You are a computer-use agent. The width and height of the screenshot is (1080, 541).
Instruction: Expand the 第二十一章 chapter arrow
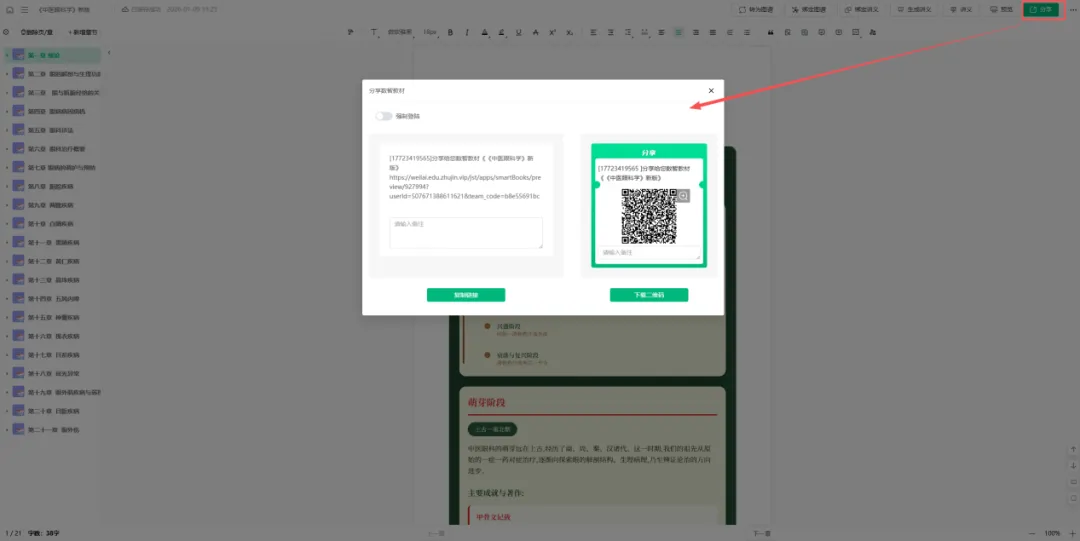pyautogui.click(x=7, y=430)
